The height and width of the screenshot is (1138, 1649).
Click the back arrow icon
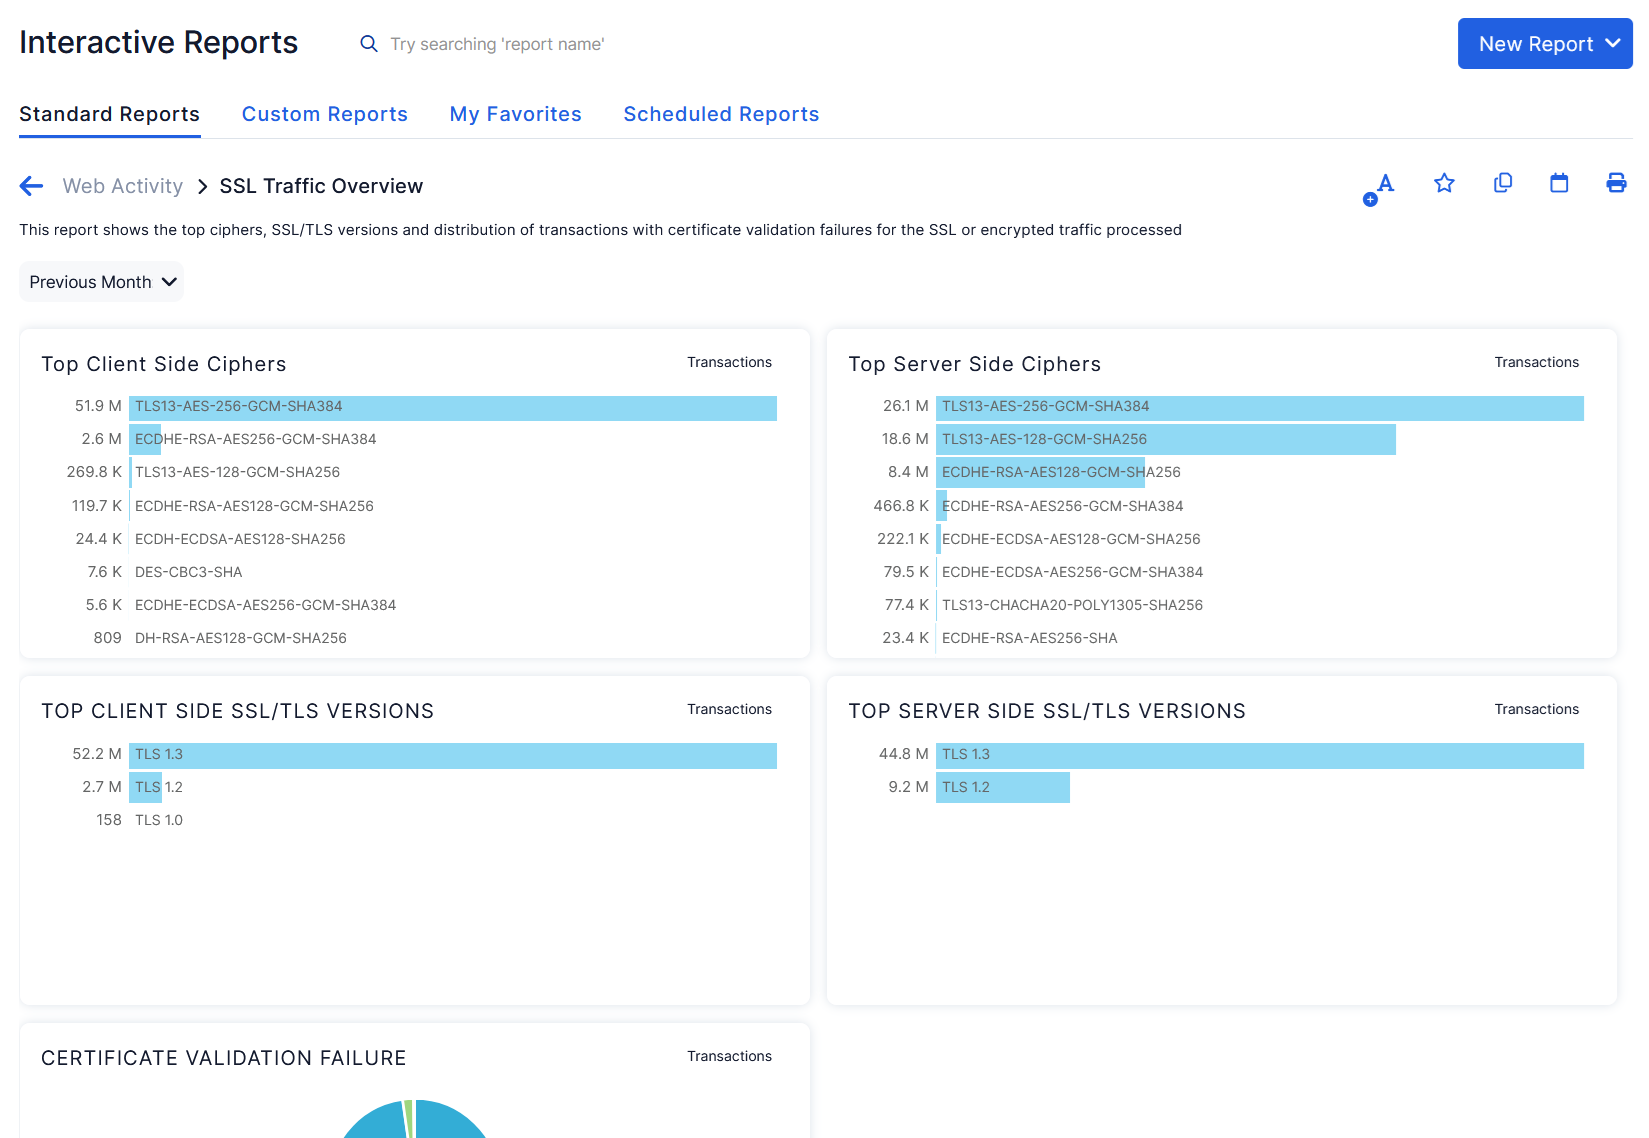32,186
